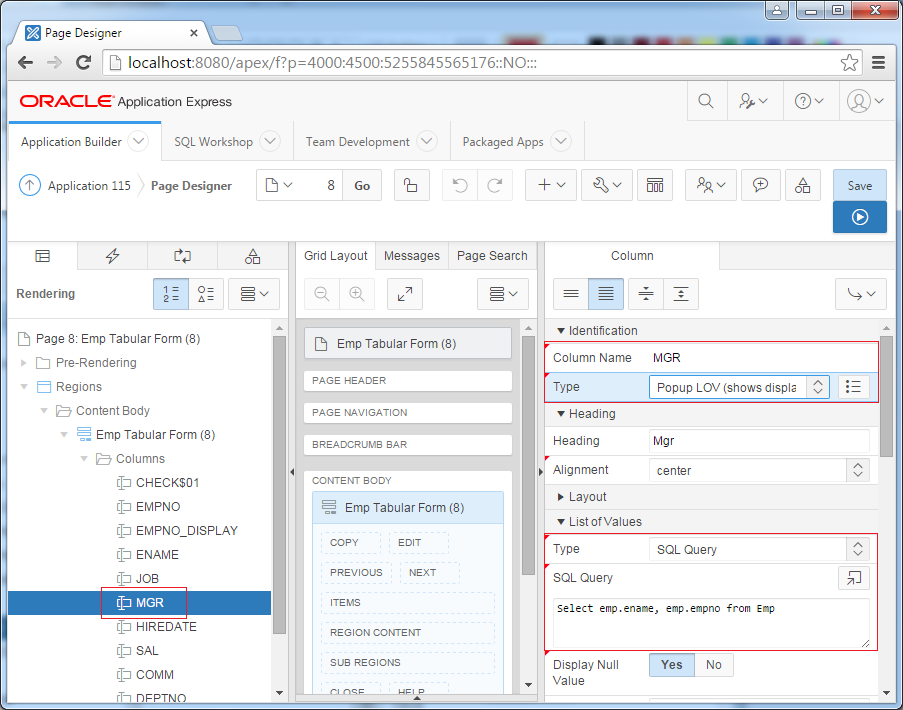Switch to the Dynamic Actions lightning tab

point(112,256)
